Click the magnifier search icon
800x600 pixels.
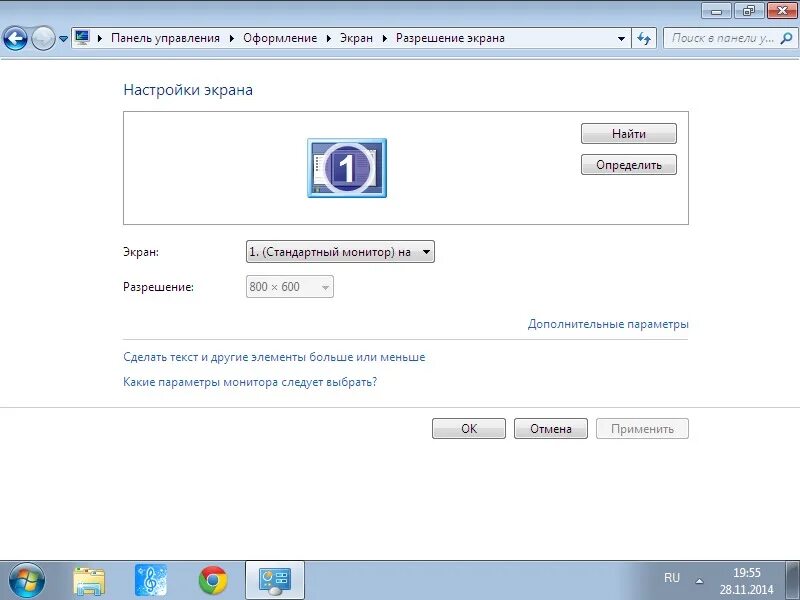787,38
